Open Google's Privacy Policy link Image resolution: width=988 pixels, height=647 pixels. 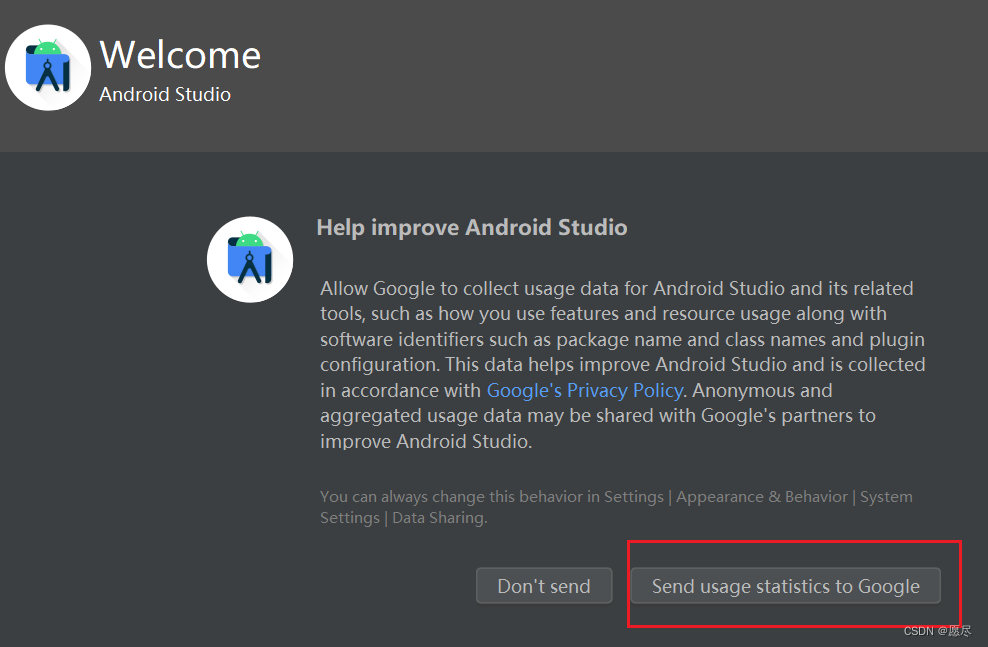[584, 390]
